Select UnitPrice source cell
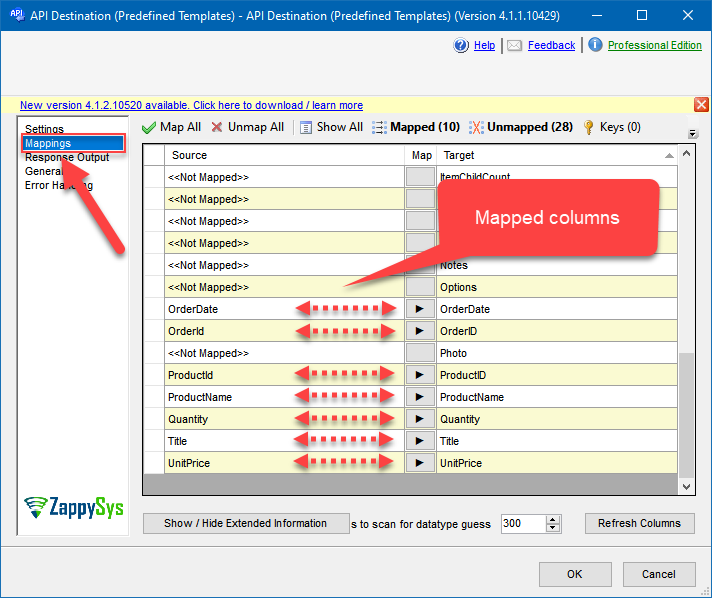Image resolution: width=712 pixels, height=598 pixels. click(284, 463)
